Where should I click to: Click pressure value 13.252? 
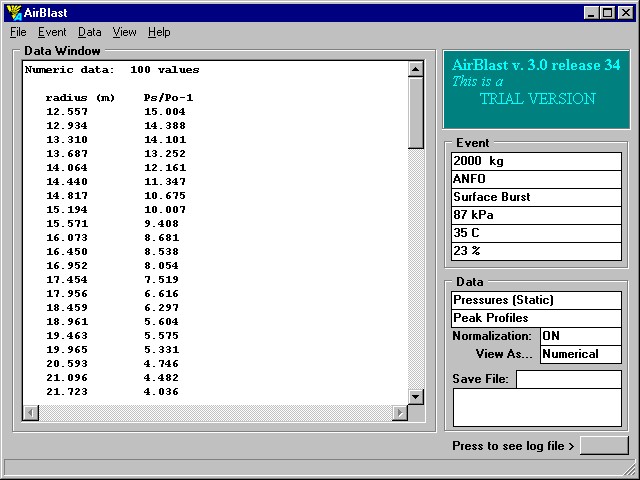165,154
